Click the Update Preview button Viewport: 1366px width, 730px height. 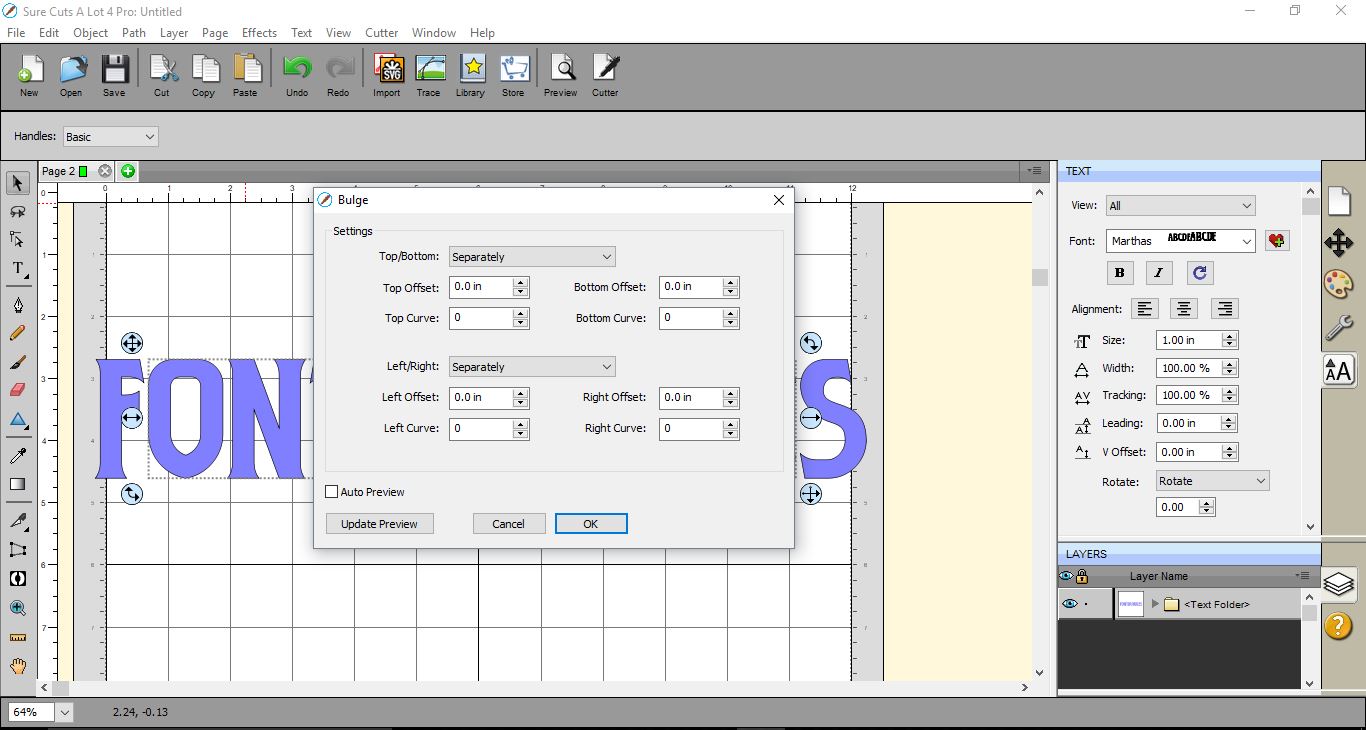pos(380,524)
